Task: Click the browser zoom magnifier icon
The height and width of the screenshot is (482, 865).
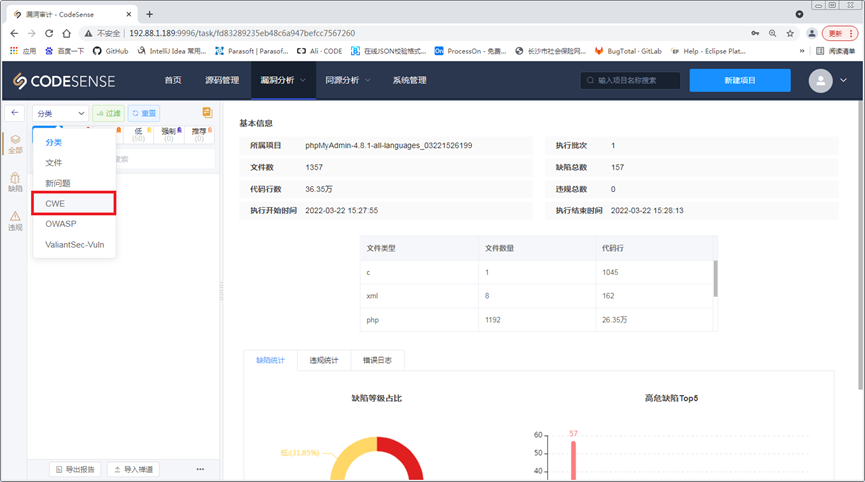Action: click(x=772, y=33)
